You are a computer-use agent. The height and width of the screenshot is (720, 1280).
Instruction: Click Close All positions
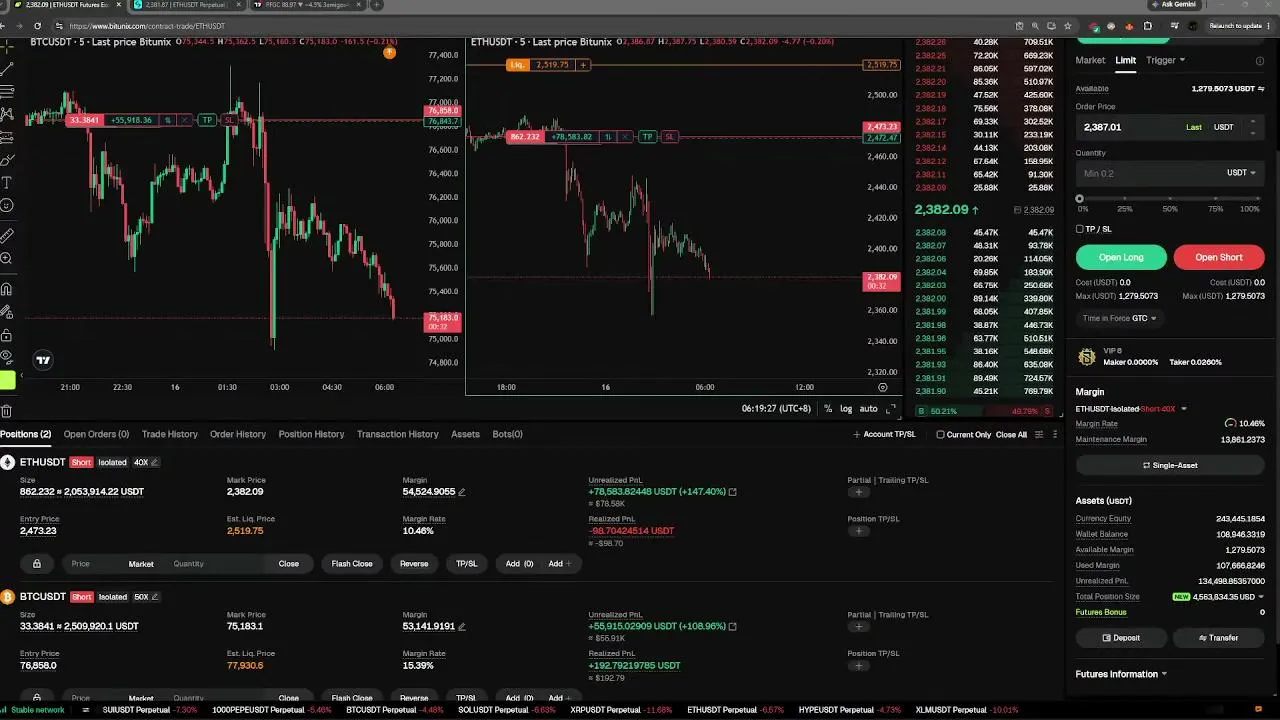pyautogui.click(x=1011, y=435)
